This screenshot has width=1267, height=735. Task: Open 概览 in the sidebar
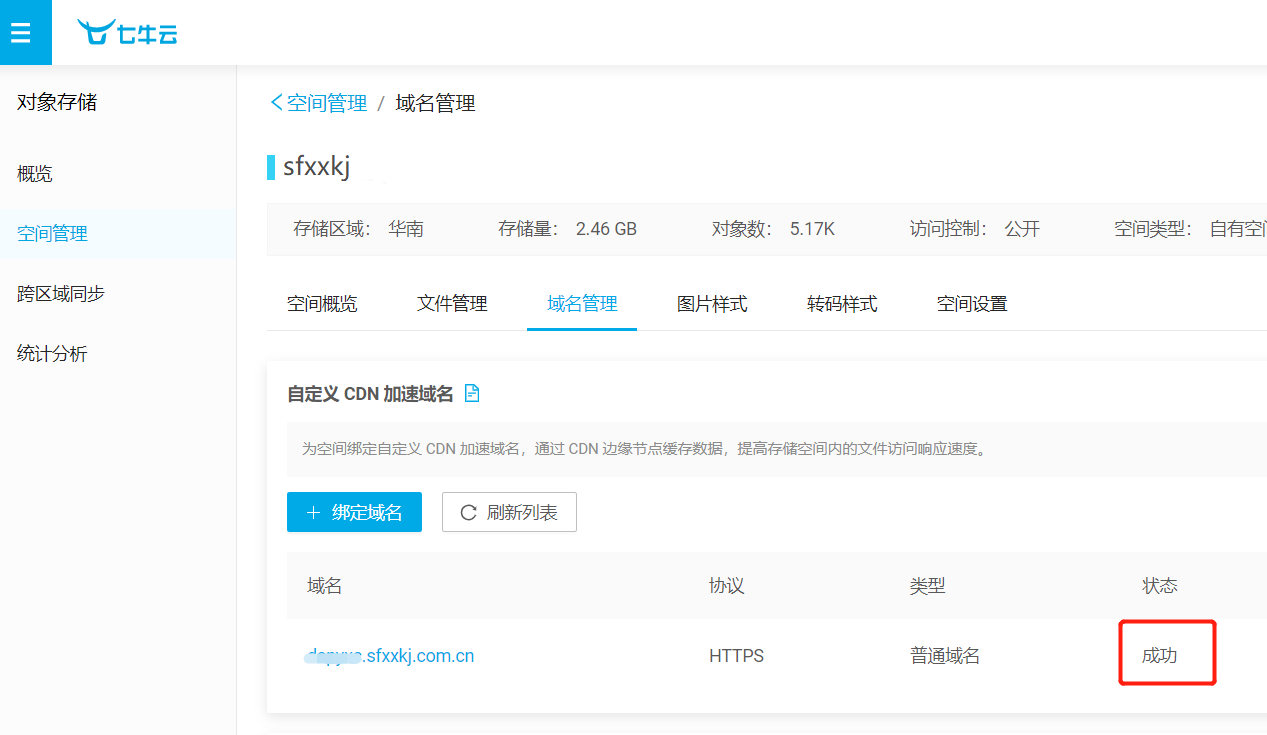tap(35, 174)
